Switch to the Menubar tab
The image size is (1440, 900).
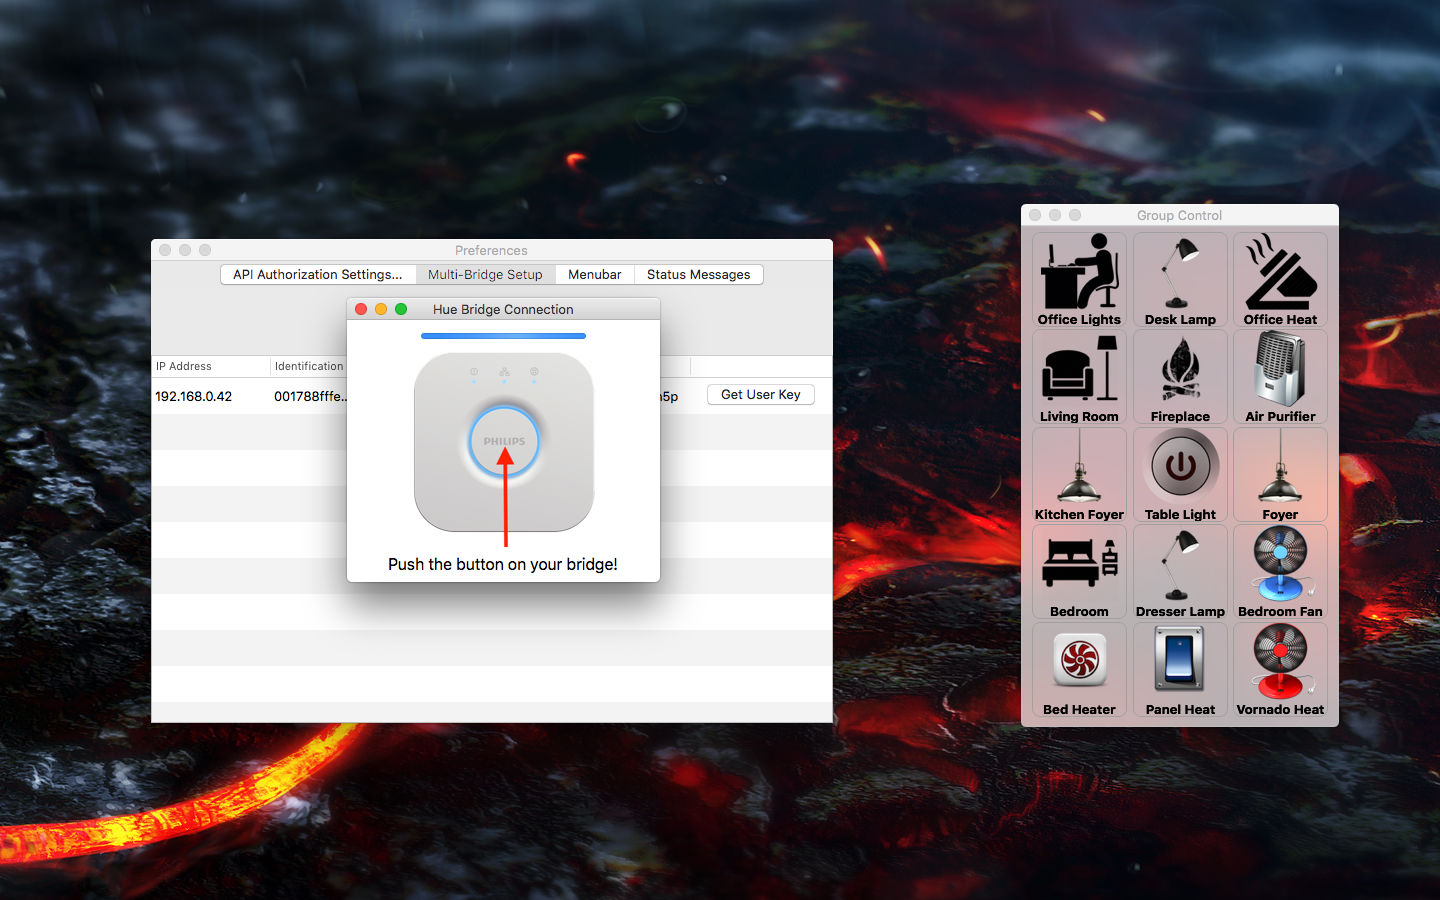[594, 274]
